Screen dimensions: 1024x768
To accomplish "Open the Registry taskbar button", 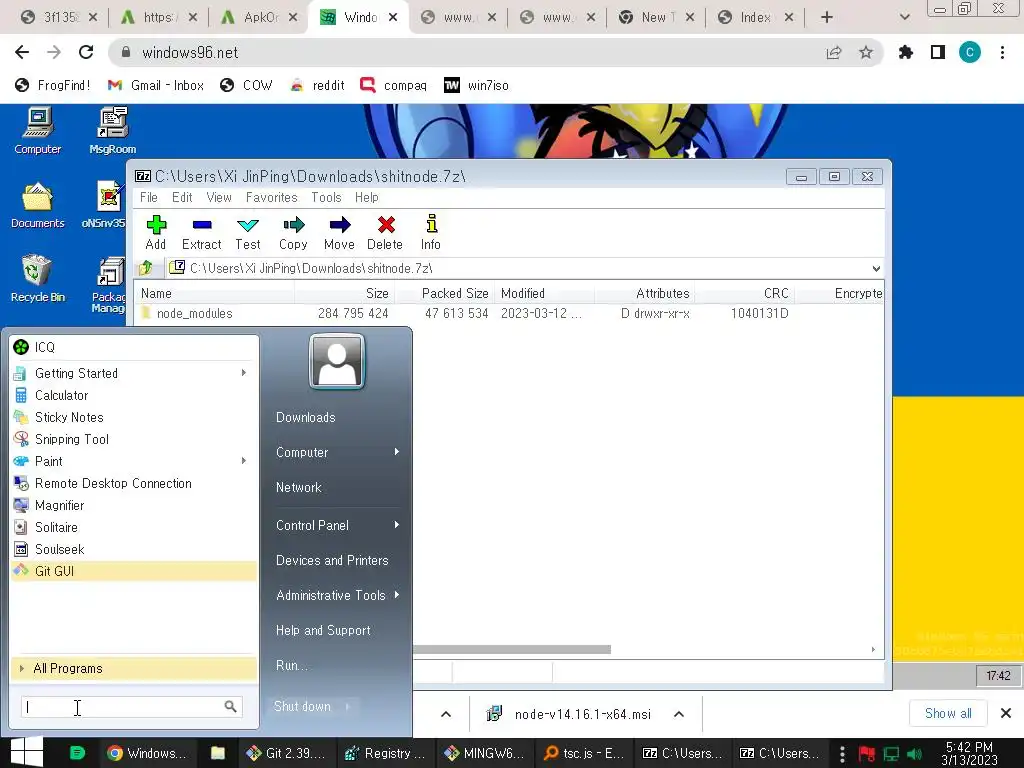I will point(386,753).
